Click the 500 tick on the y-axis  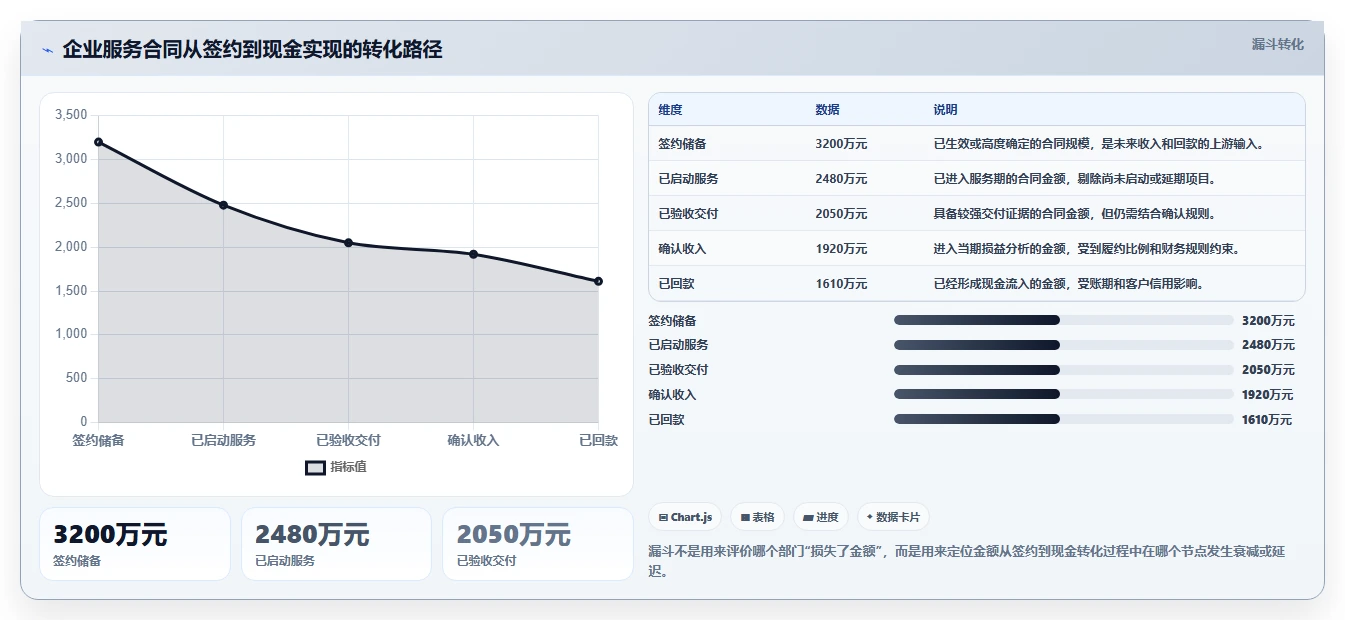[x=77, y=378]
